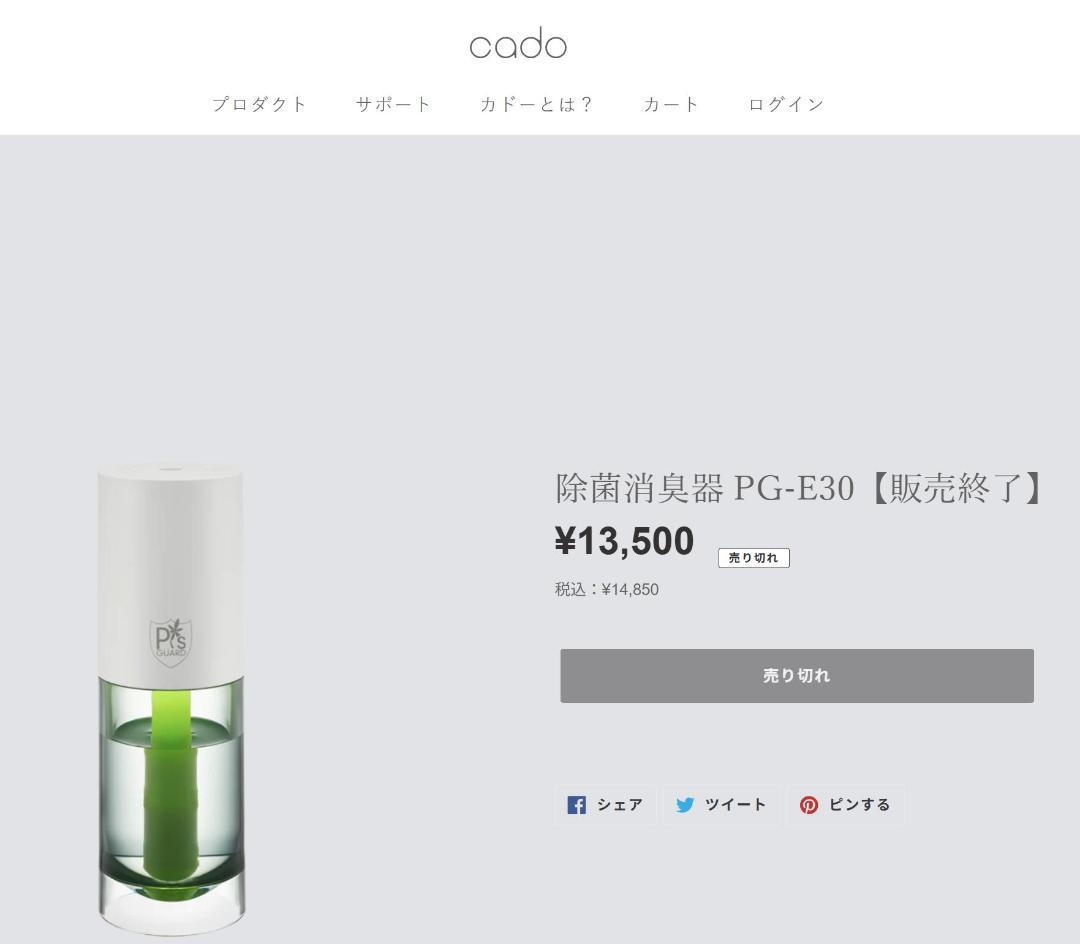The height and width of the screenshot is (944, 1080).
Task: Click the 税込：¥14,850 tax-included price
Action: [x=607, y=589]
